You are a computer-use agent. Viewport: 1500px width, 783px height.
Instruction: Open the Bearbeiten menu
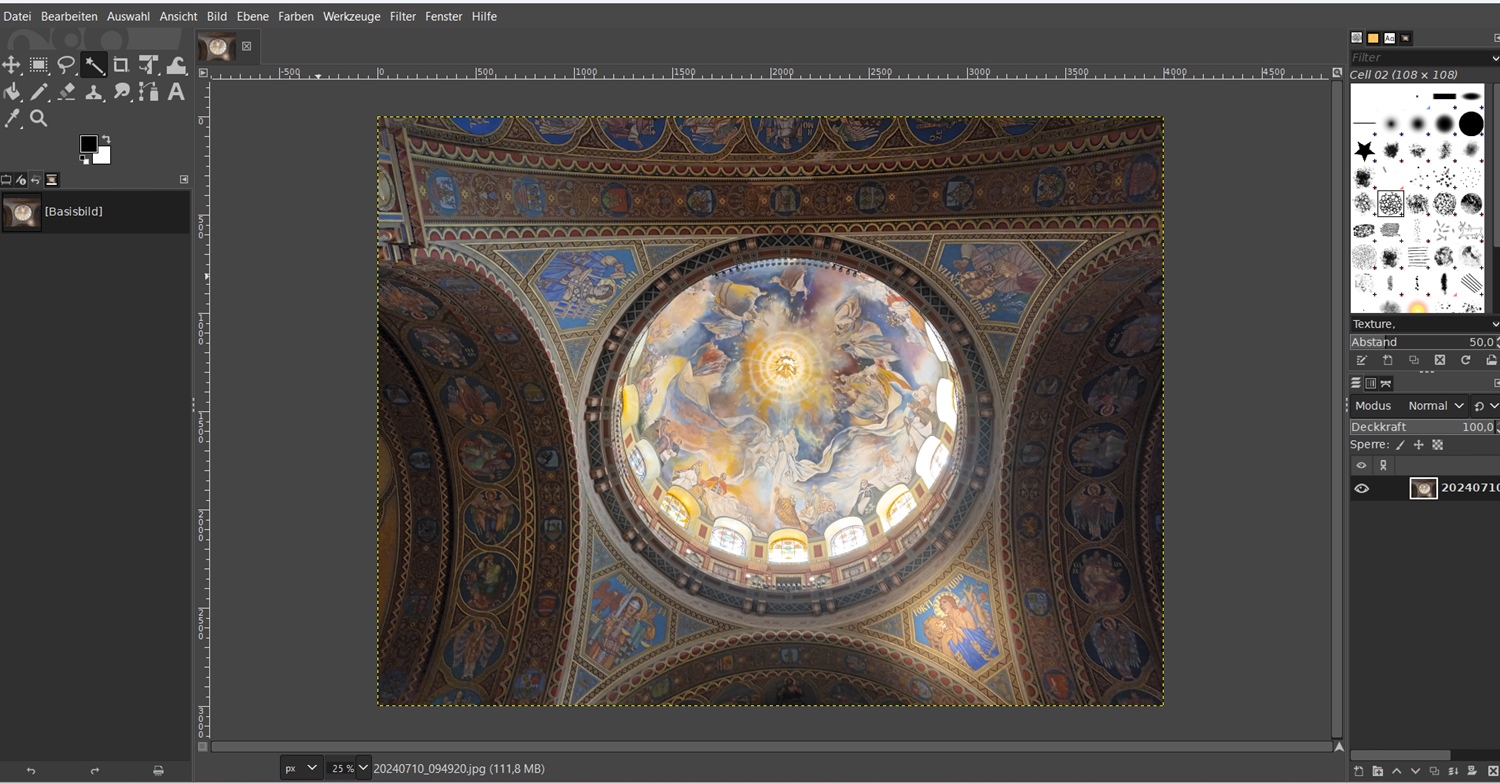[x=69, y=16]
